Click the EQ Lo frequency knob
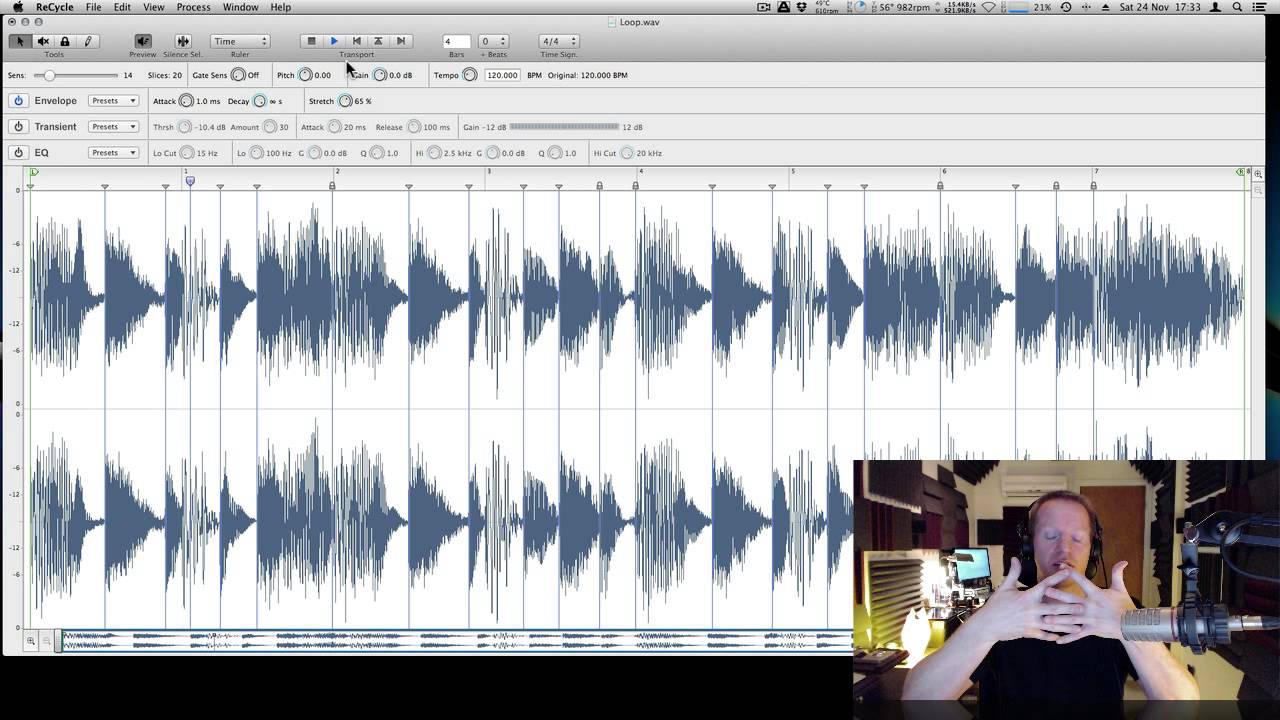Image resolution: width=1280 pixels, height=720 pixels. 257,153
